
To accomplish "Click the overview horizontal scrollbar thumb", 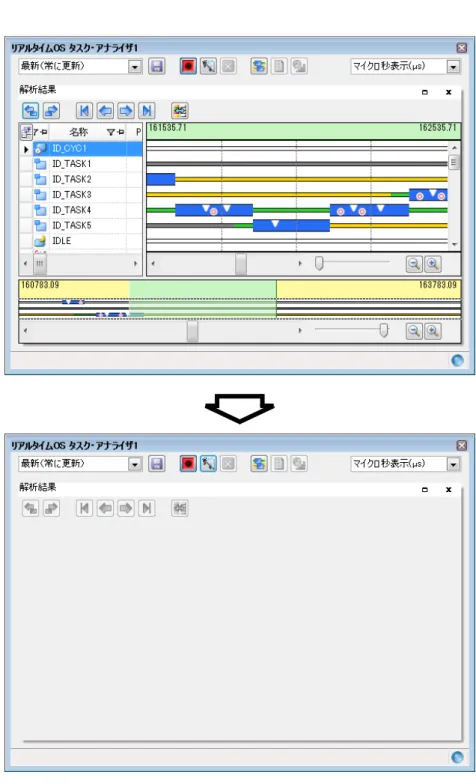I will [x=192, y=331].
